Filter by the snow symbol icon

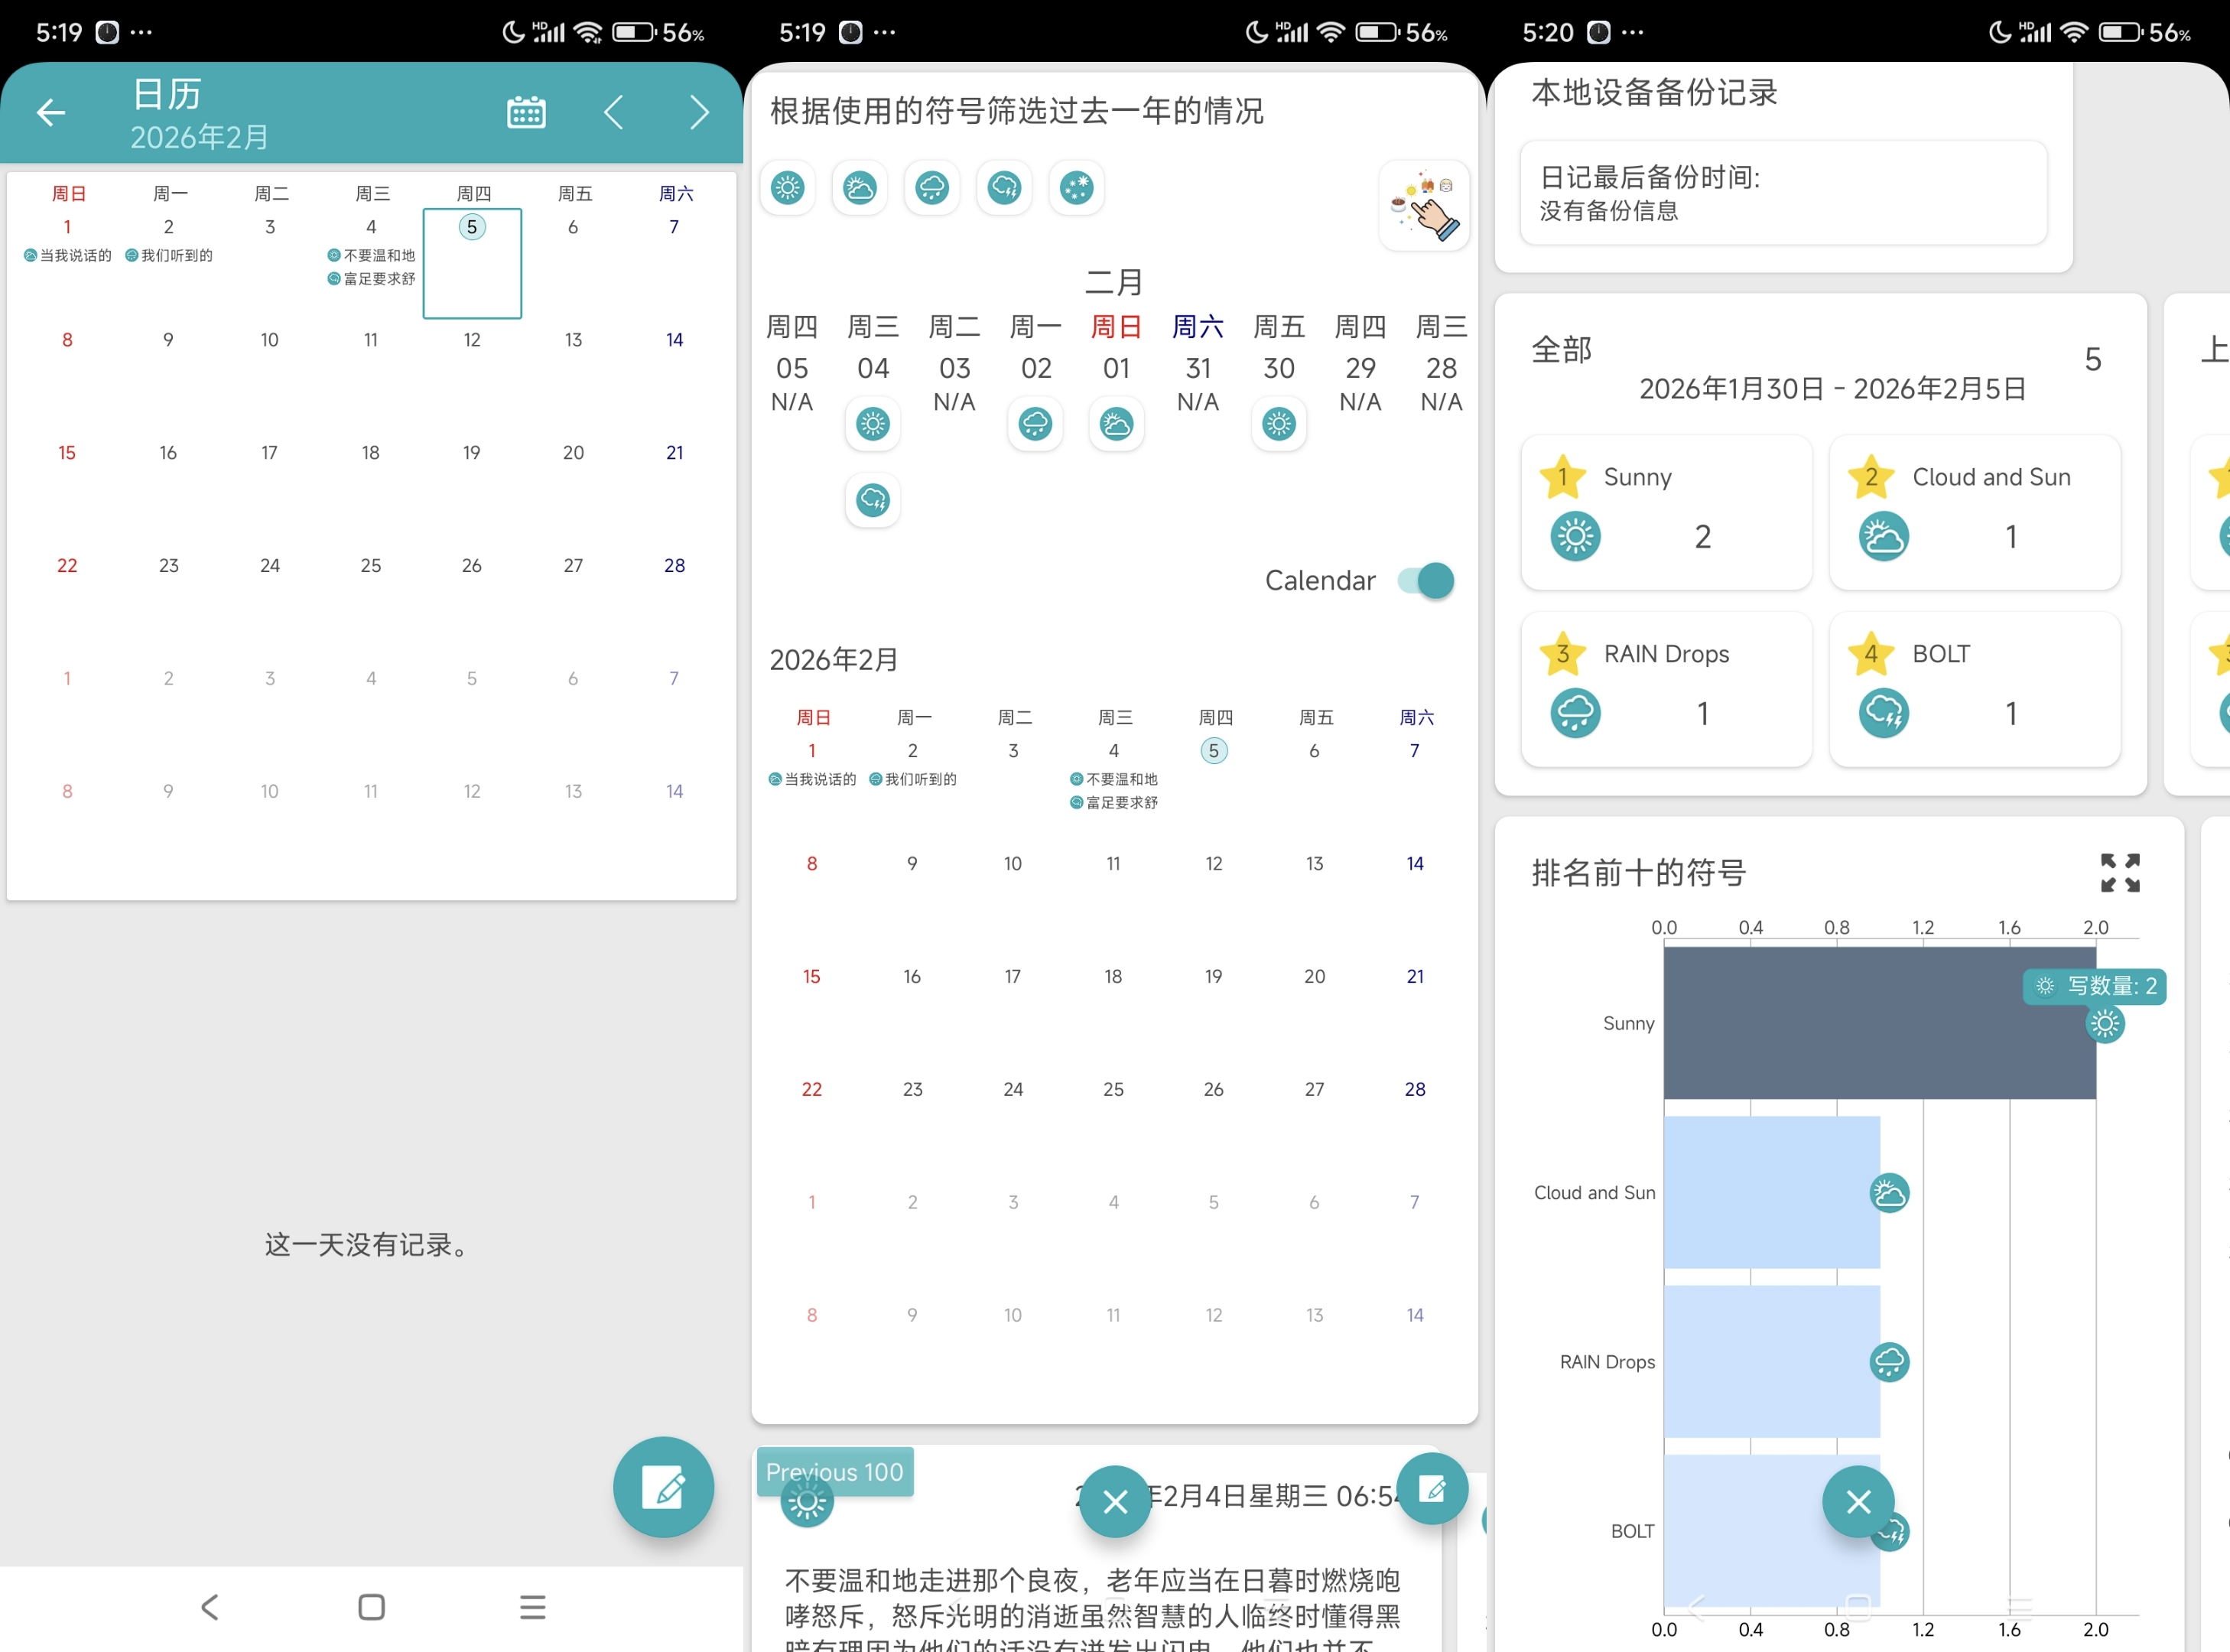click(x=1076, y=187)
